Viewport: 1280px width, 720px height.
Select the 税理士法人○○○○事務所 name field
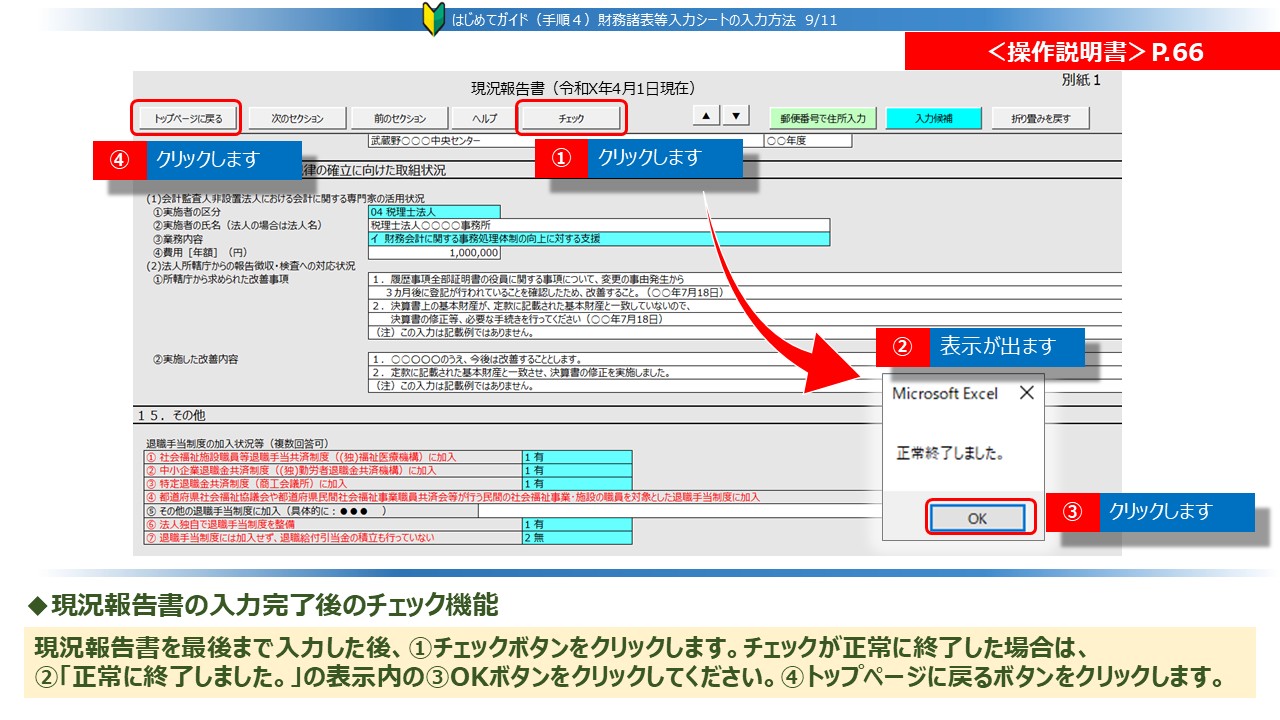tap(598, 225)
